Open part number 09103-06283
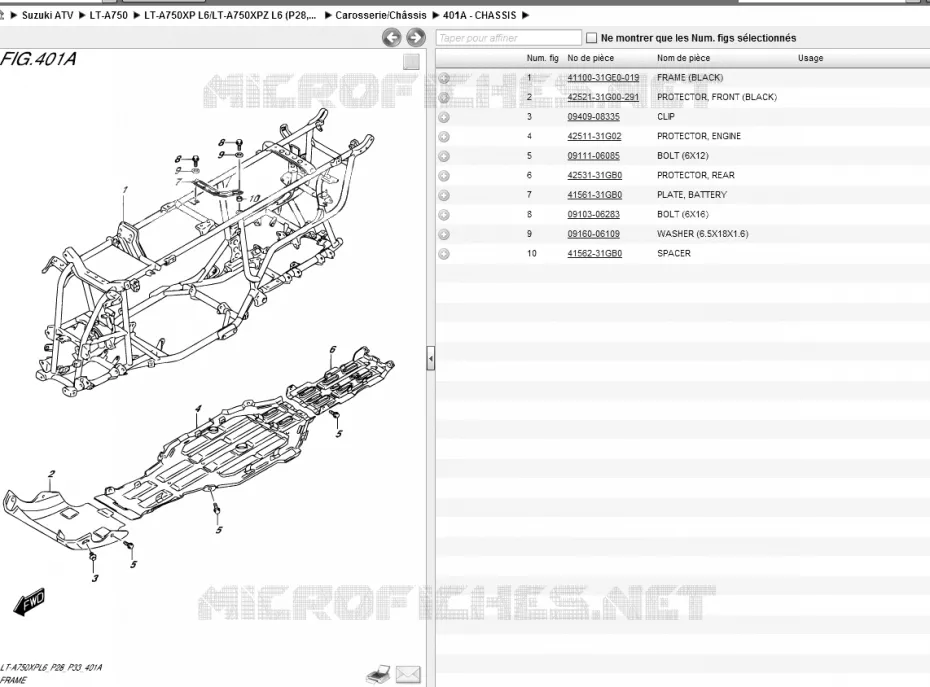The image size is (930, 687). pyautogui.click(x=593, y=215)
